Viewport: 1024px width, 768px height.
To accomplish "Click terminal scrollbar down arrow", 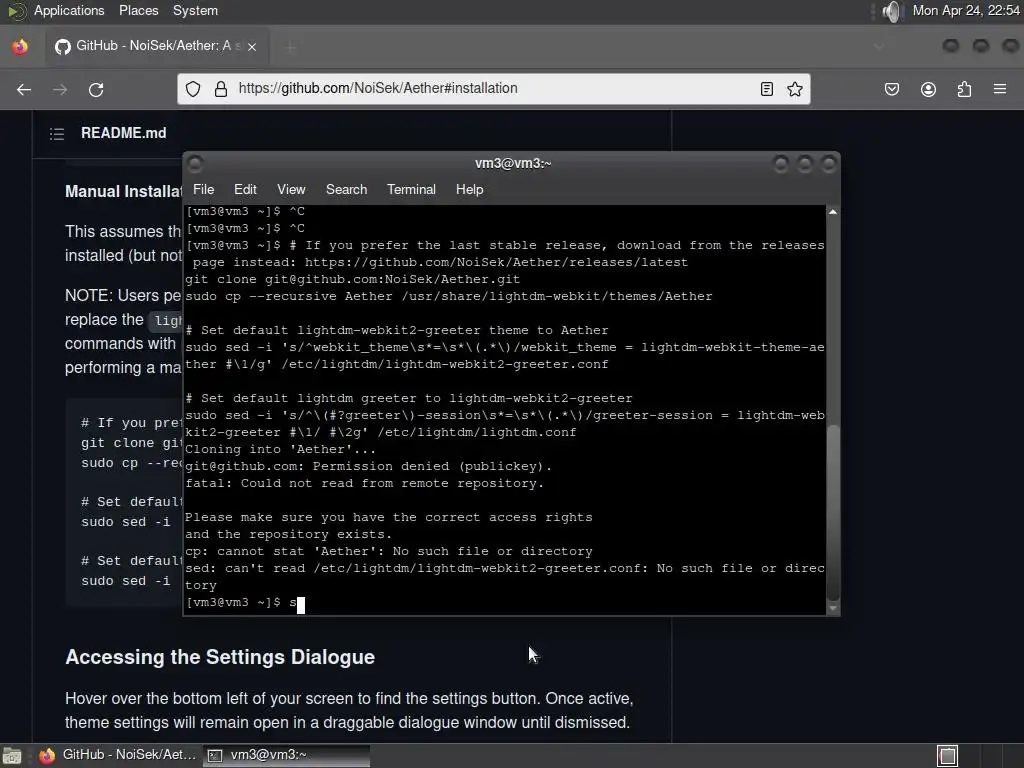I will coord(833,608).
